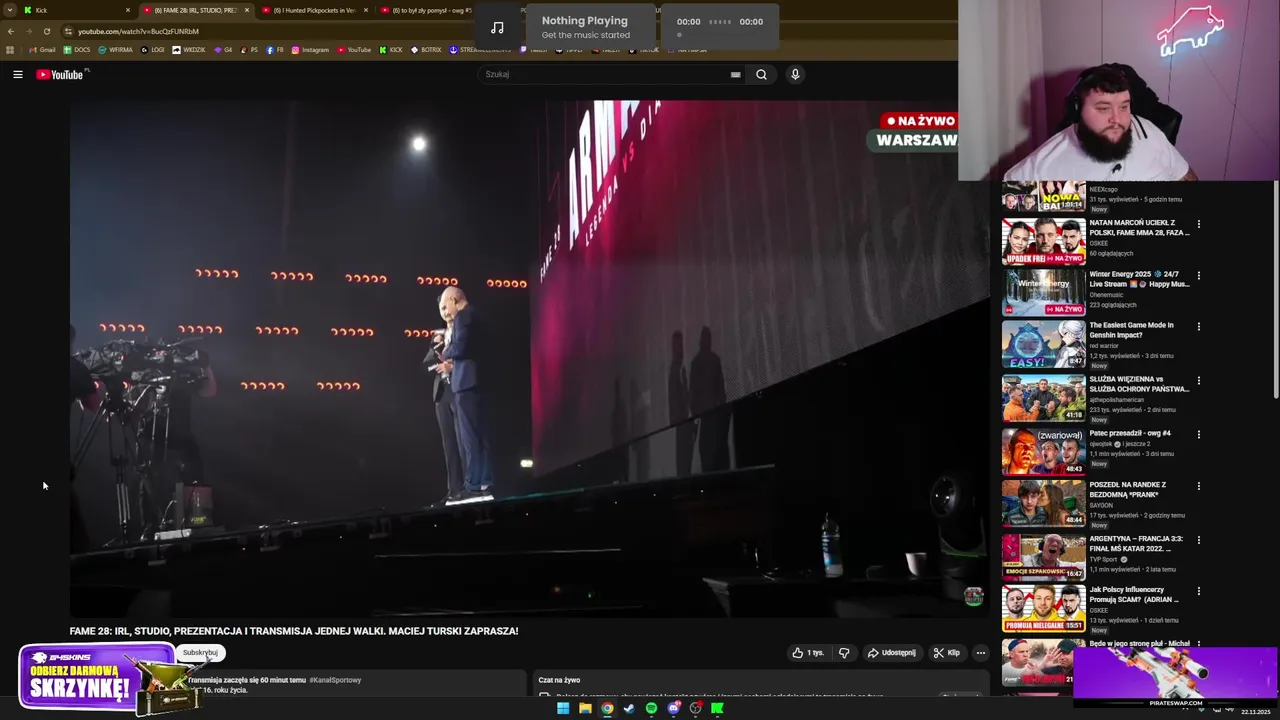Open the WFIRMA bookmark

pyautogui.click(x=116, y=50)
